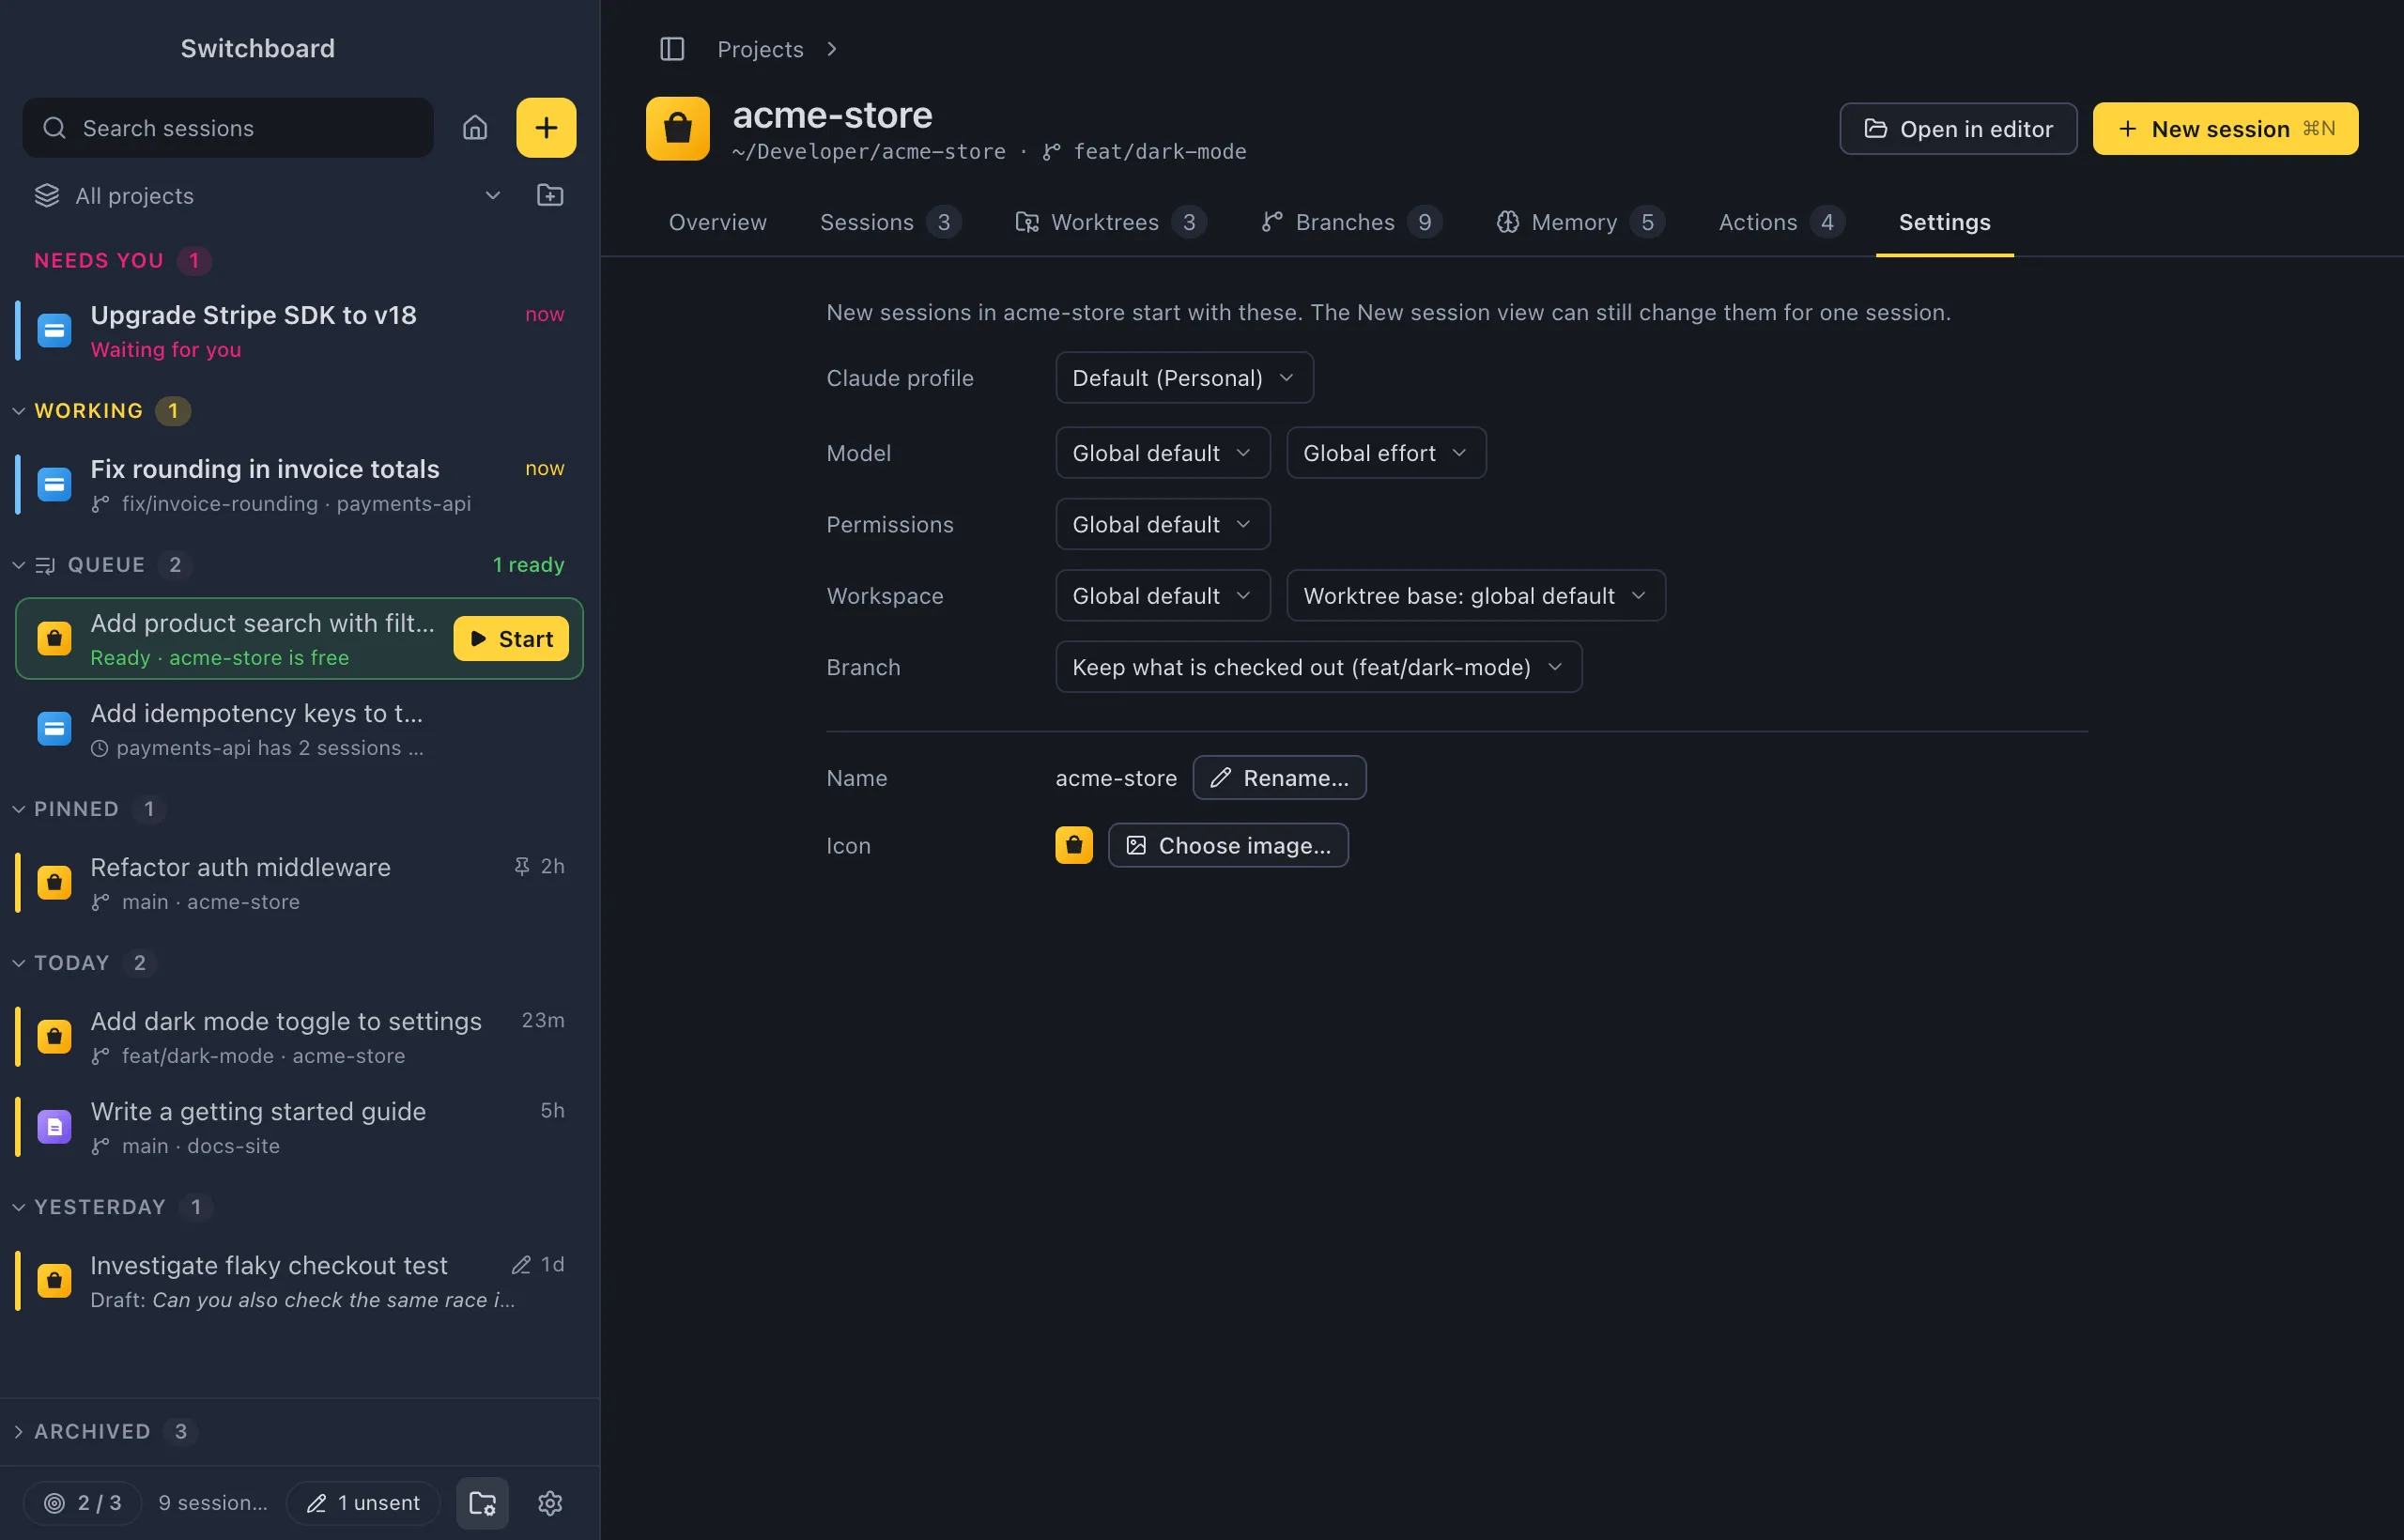Toggle the sidebar panel icon near Projects
The image size is (2404, 1540).
672,49
